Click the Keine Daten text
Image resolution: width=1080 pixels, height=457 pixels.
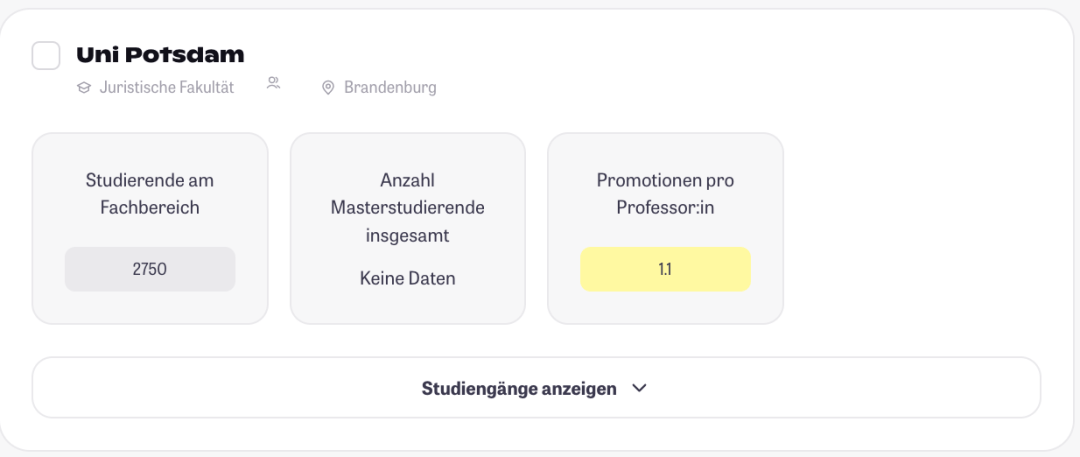tap(408, 278)
